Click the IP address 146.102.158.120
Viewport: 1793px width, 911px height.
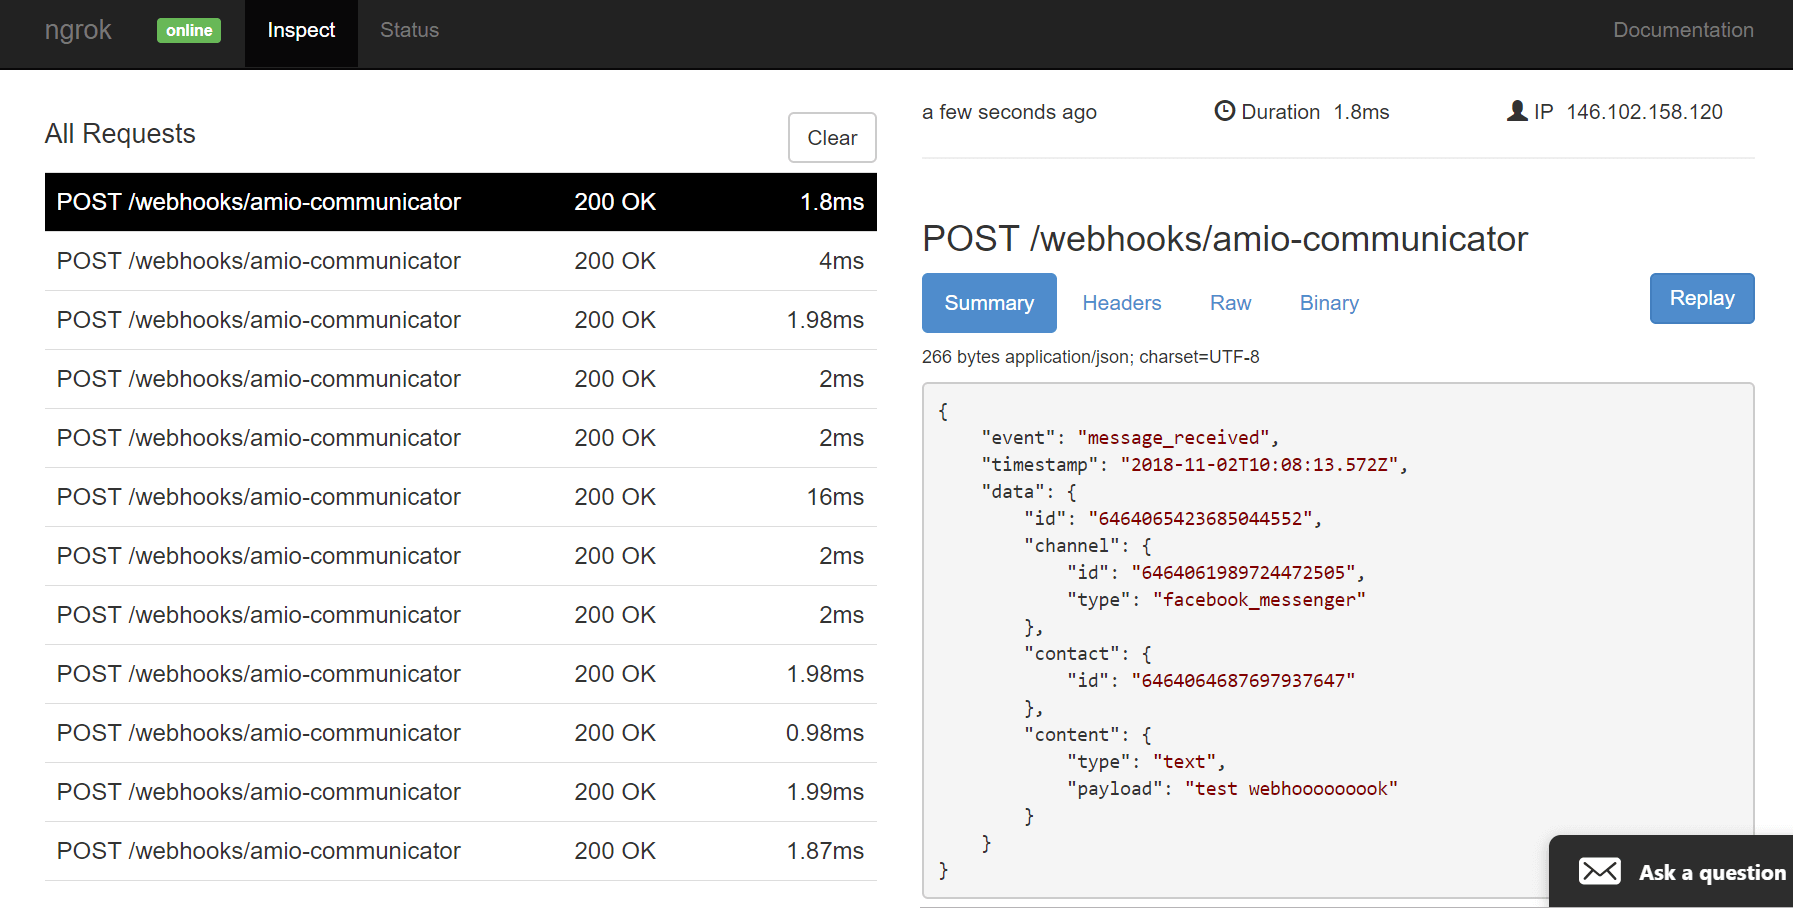click(x=1644, y=112)
